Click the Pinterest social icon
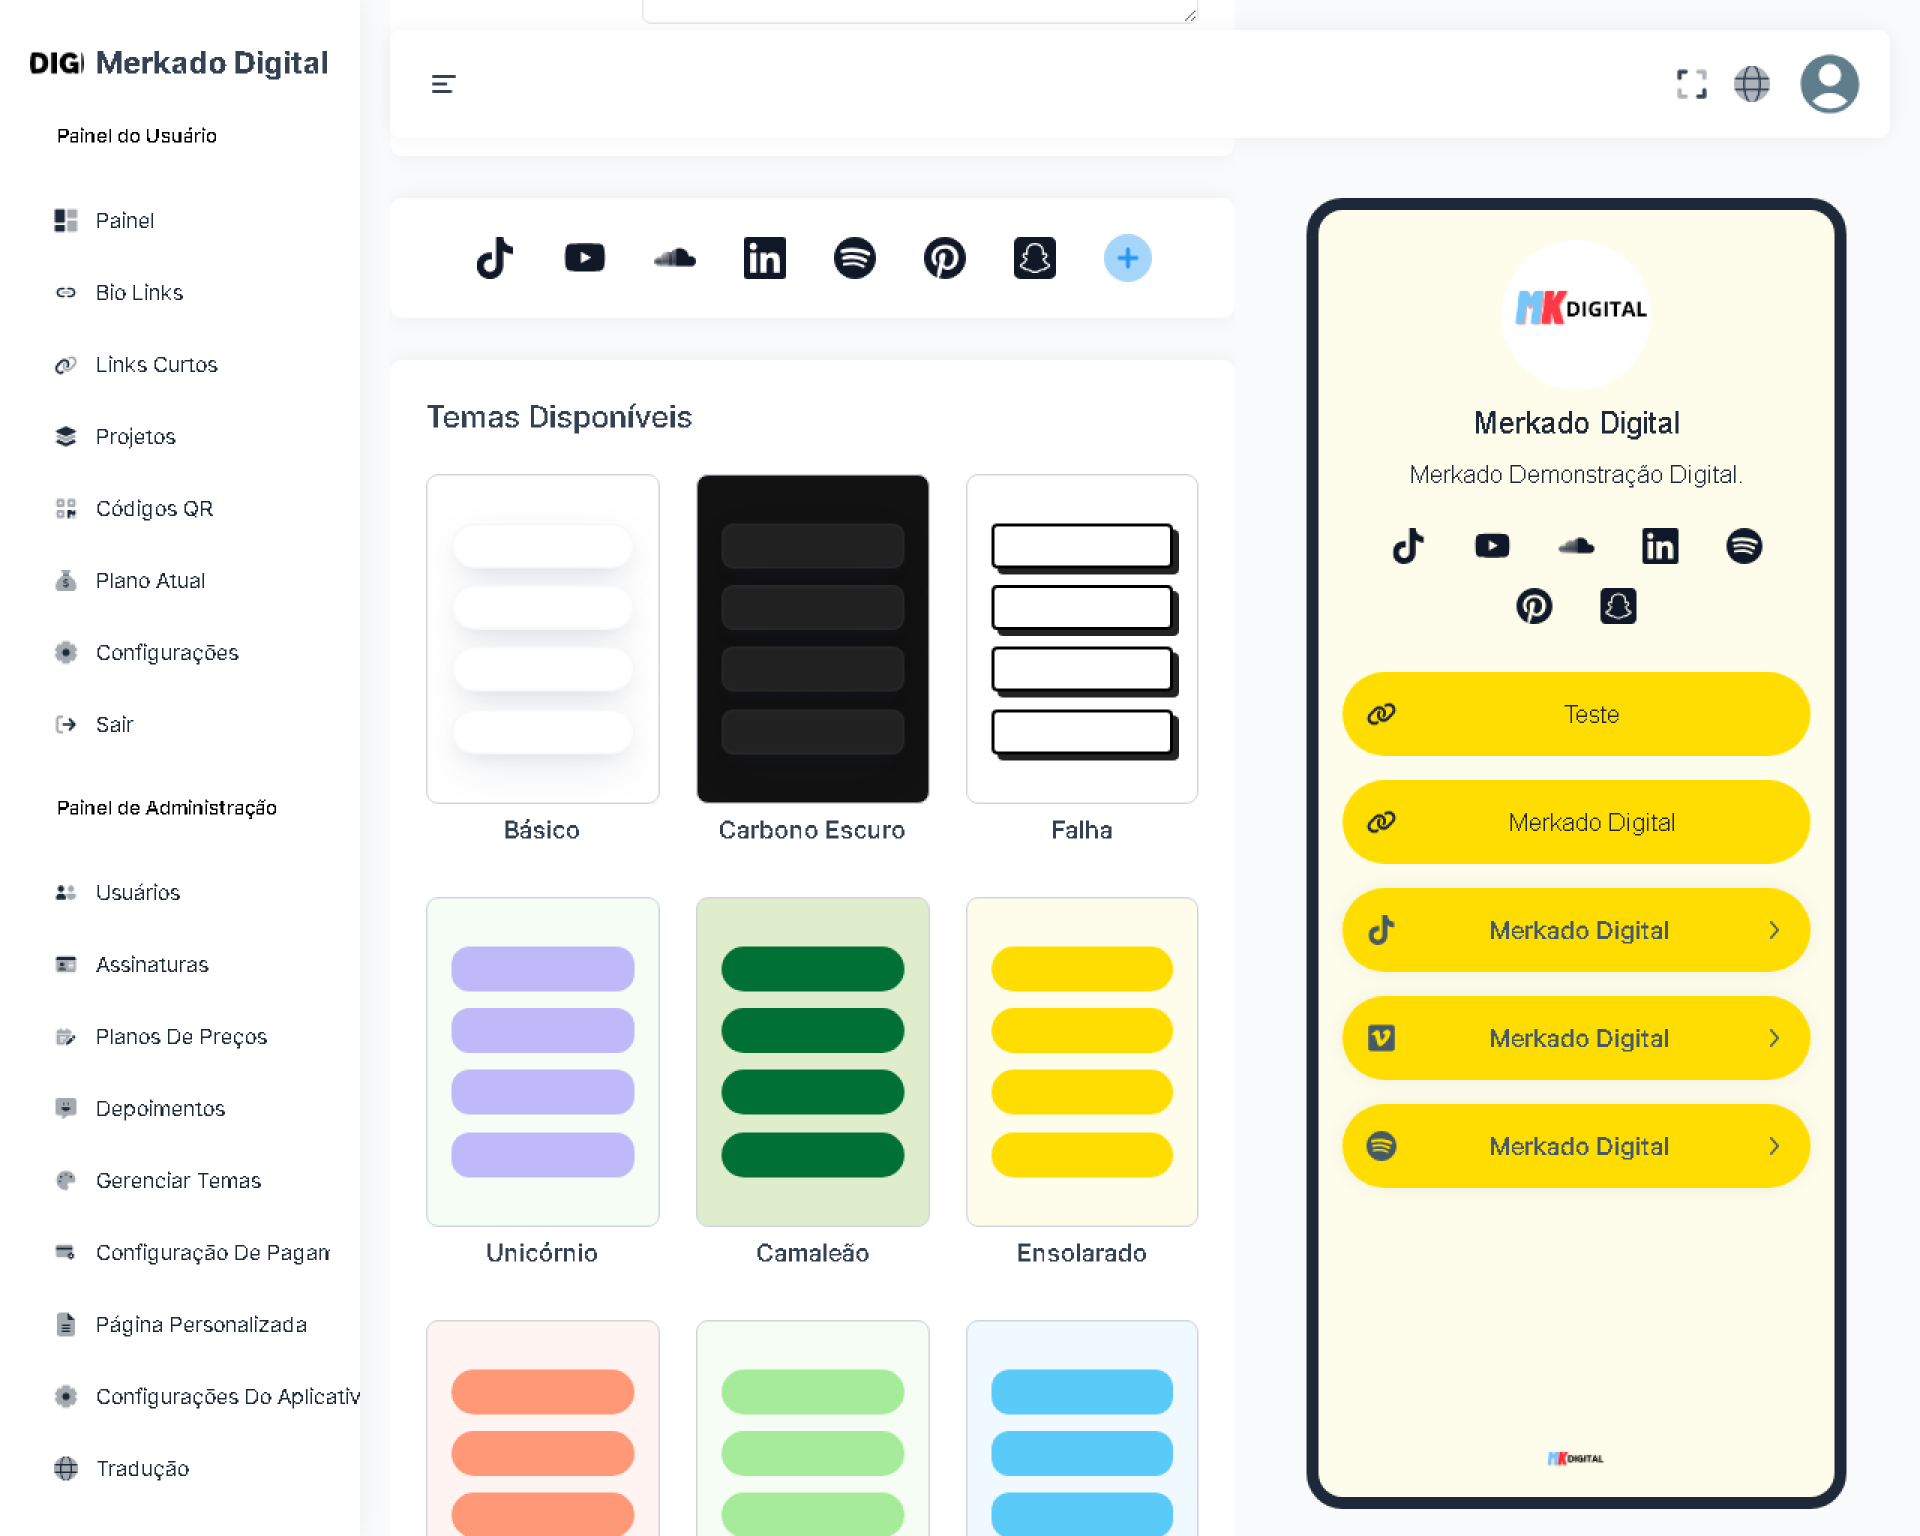The image size is (1920, 1536). (944, 258)
